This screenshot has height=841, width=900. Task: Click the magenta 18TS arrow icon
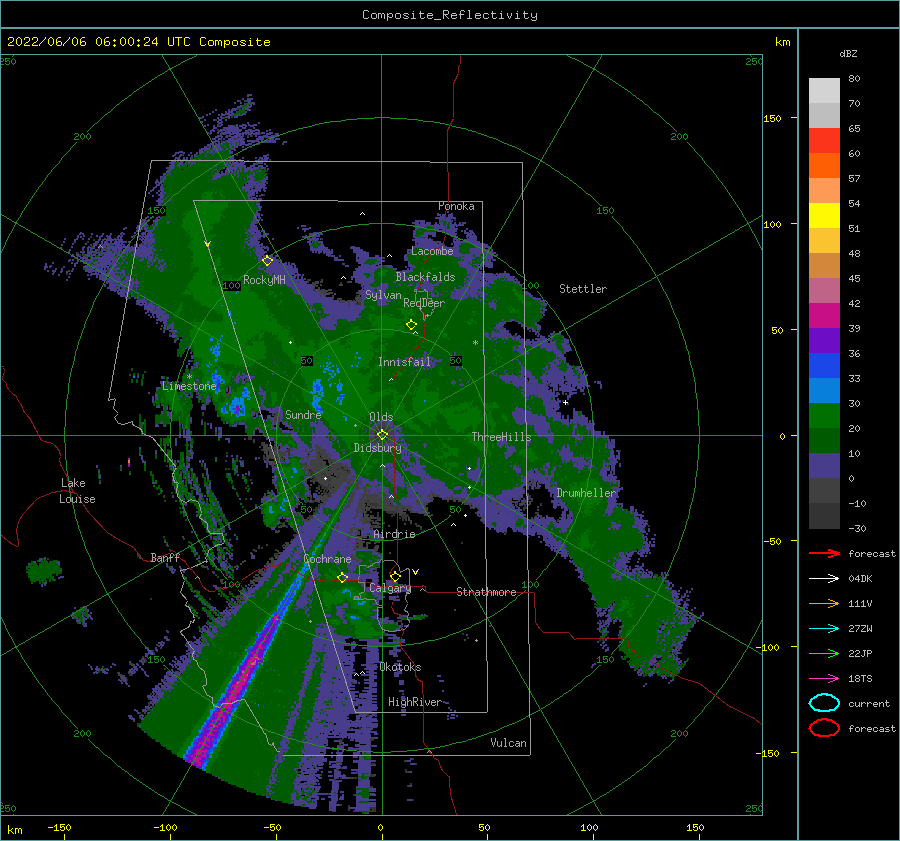tap(824, 679)
